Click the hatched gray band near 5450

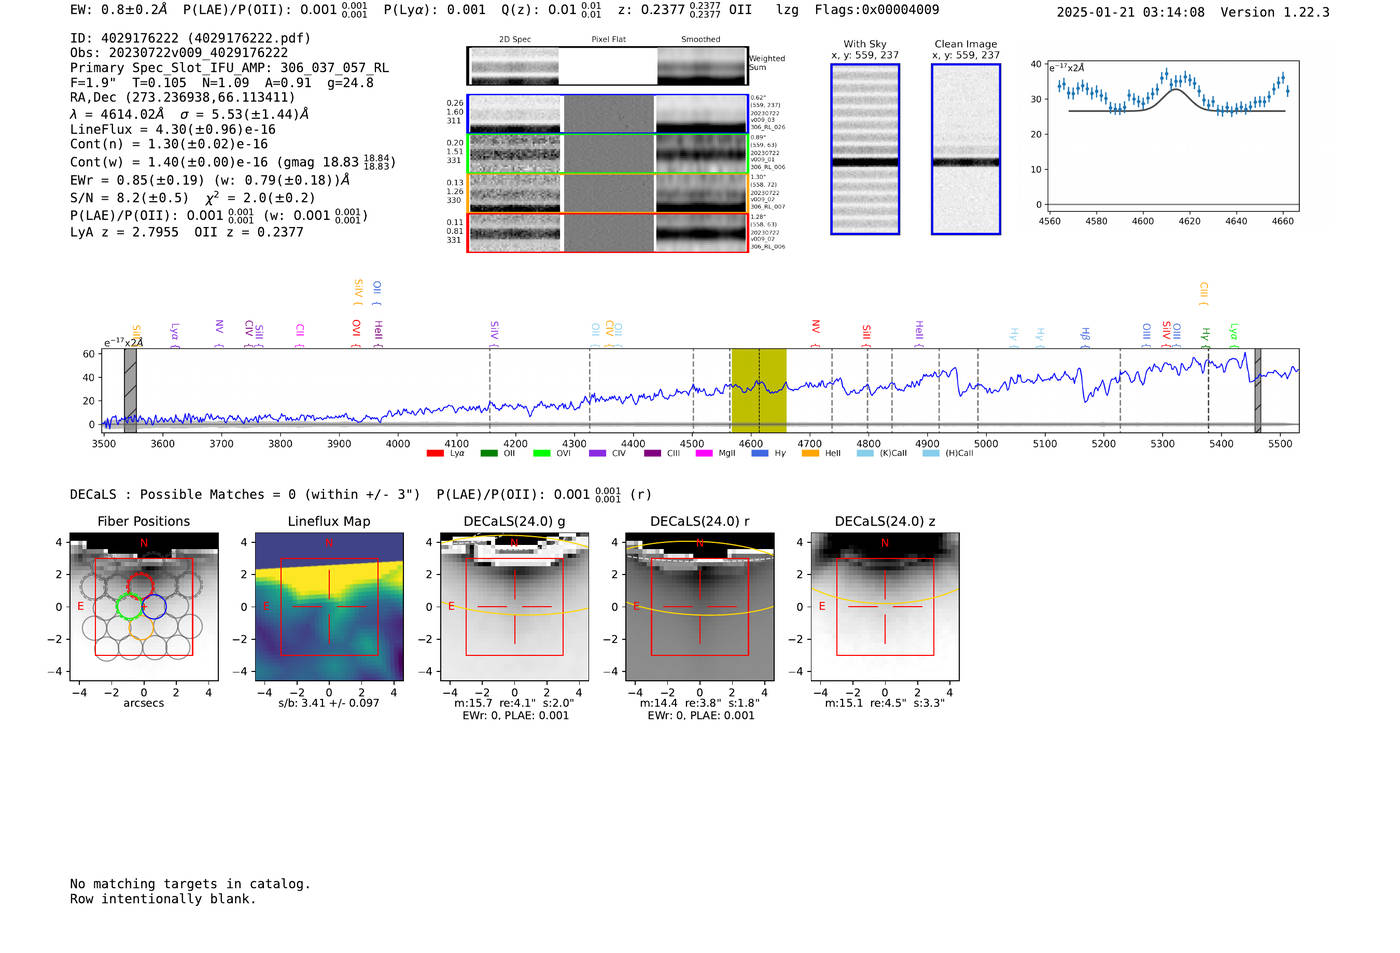1258,391
